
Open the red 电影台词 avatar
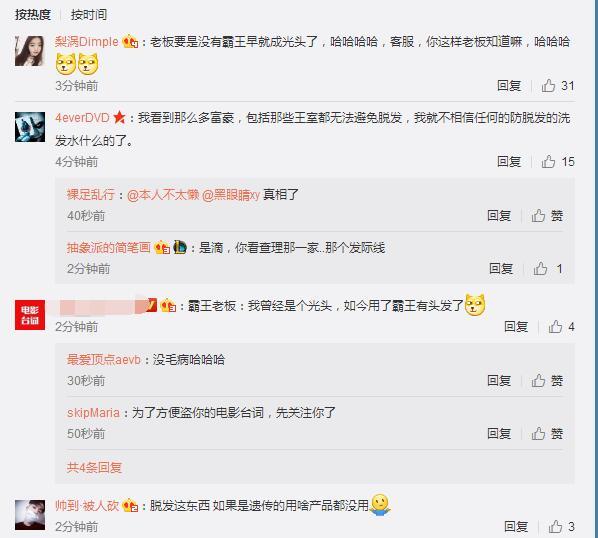[30, 315]
